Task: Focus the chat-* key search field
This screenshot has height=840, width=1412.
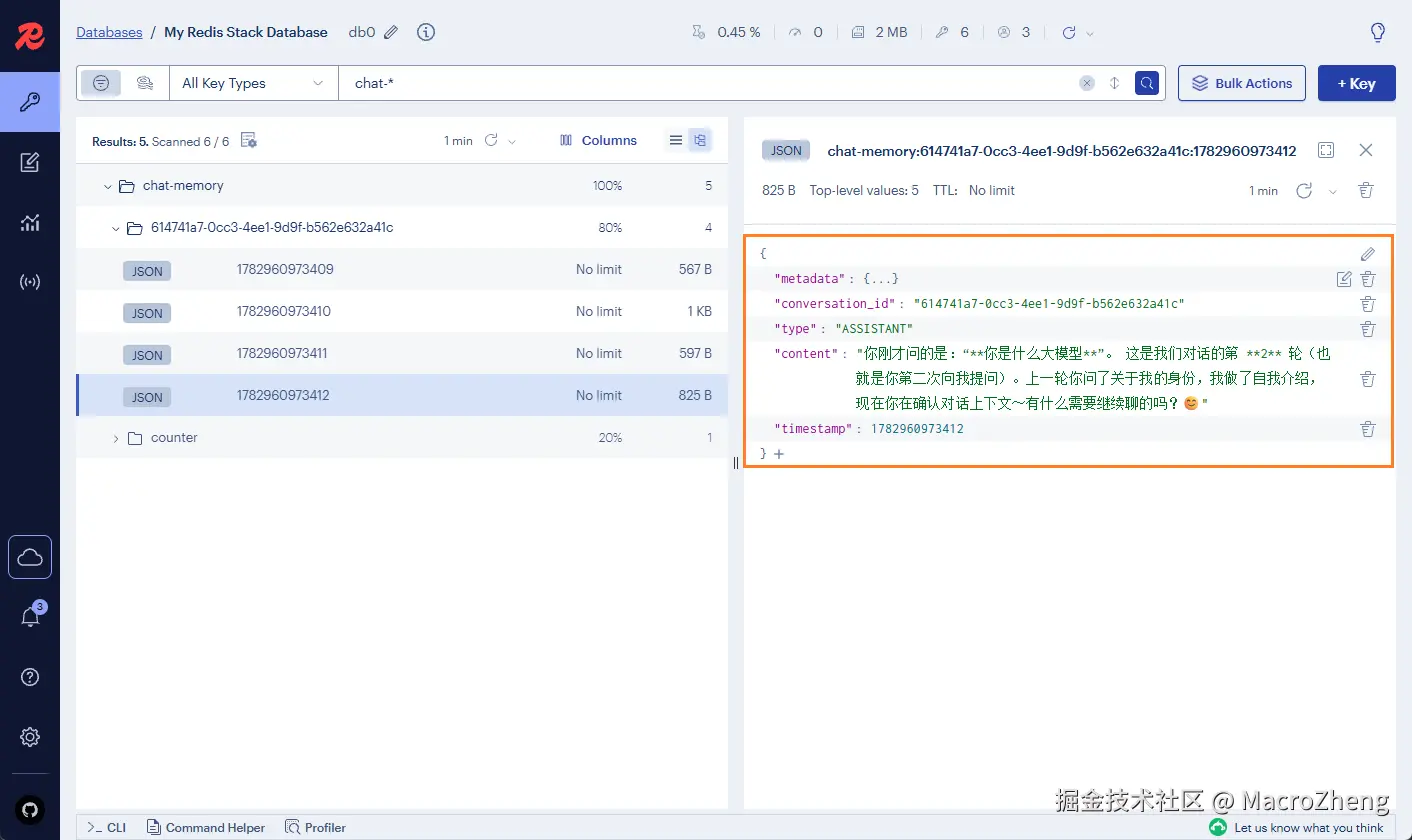Action: [710, 83]
